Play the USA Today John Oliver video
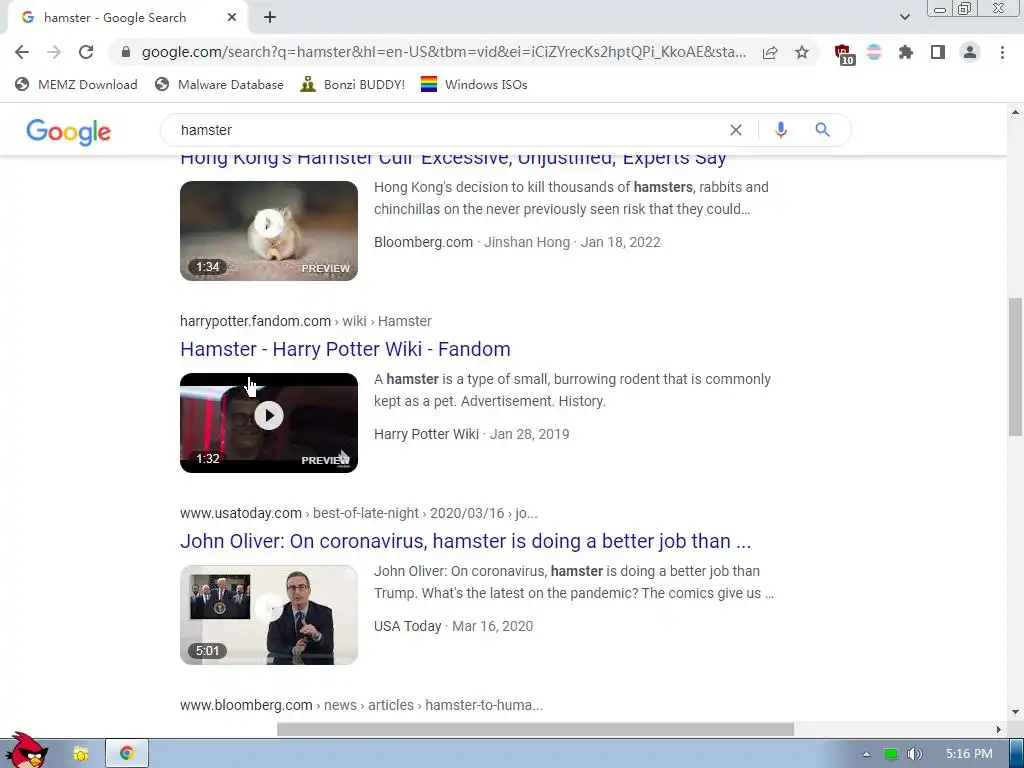This screenshot has height=768, width=1024. coord(269,615)
